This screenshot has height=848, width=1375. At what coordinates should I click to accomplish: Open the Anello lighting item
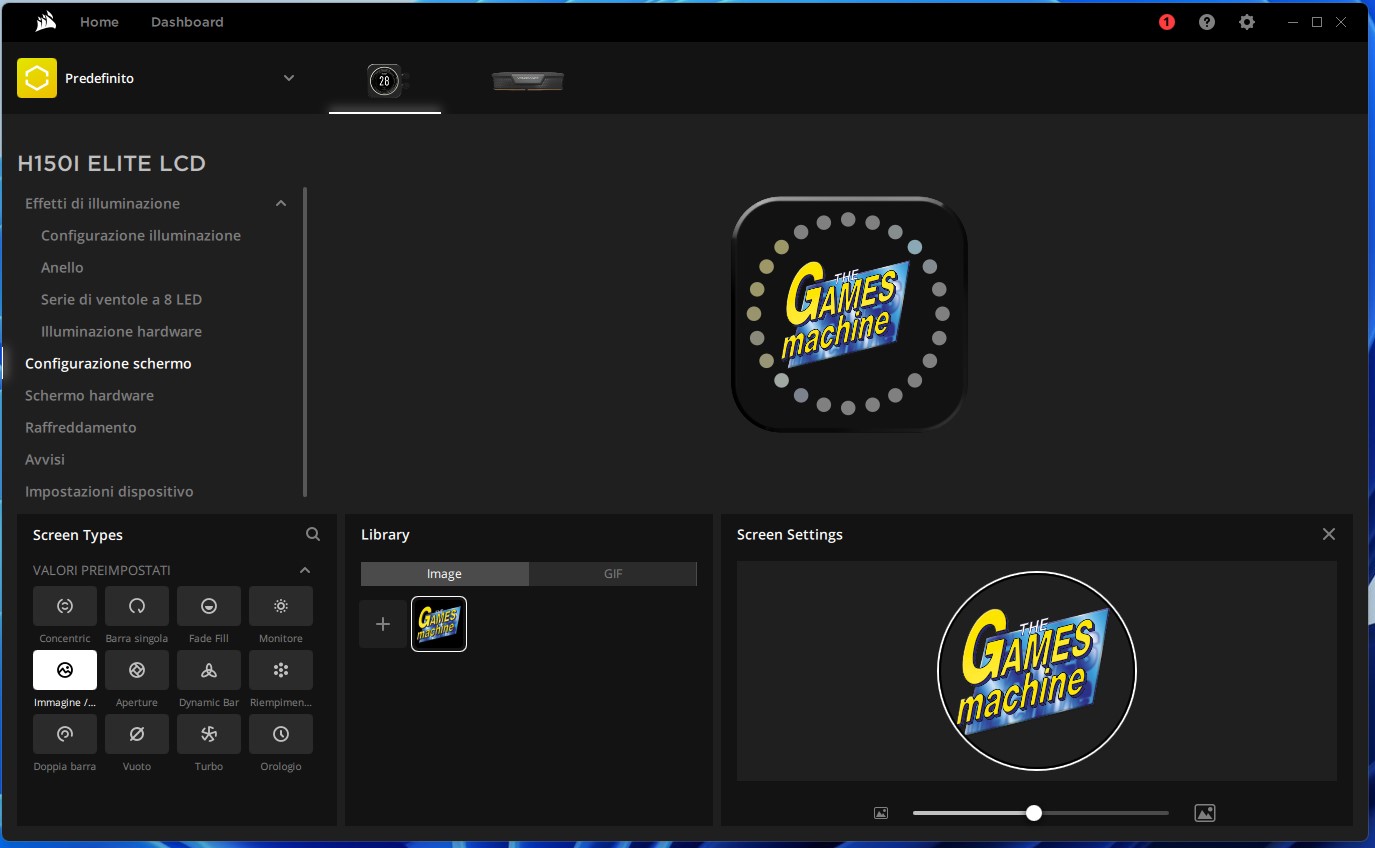click(x=62, y=267)
